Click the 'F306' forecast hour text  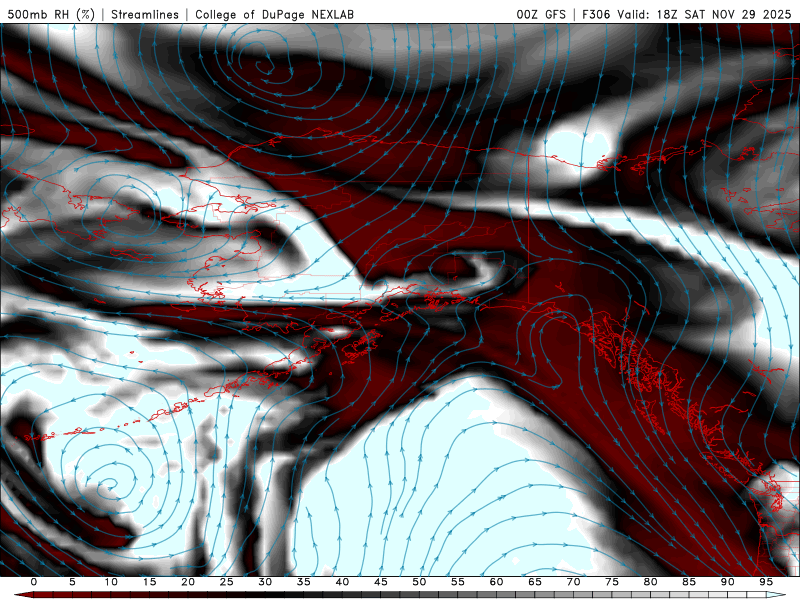pyautogui.click(x=596, y=14)
